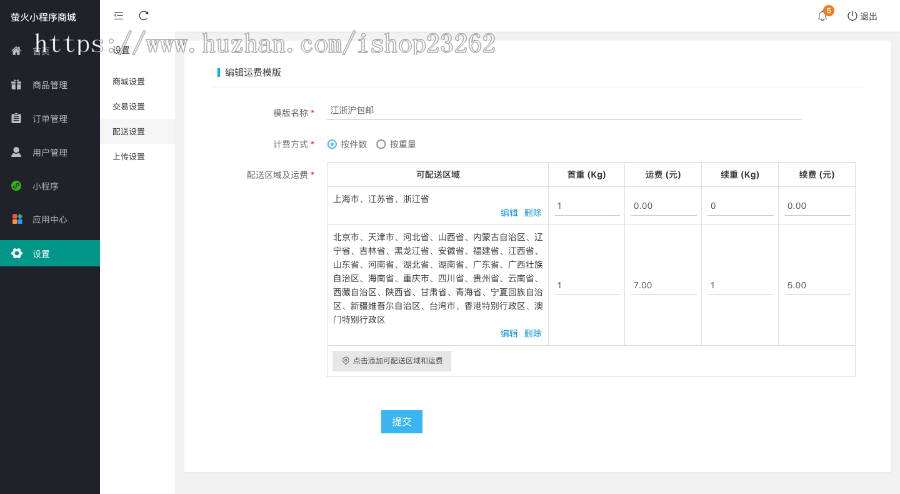
Task: Click 运费 0.00 field in 上海市 row
Action: click(x=664, y=206)
